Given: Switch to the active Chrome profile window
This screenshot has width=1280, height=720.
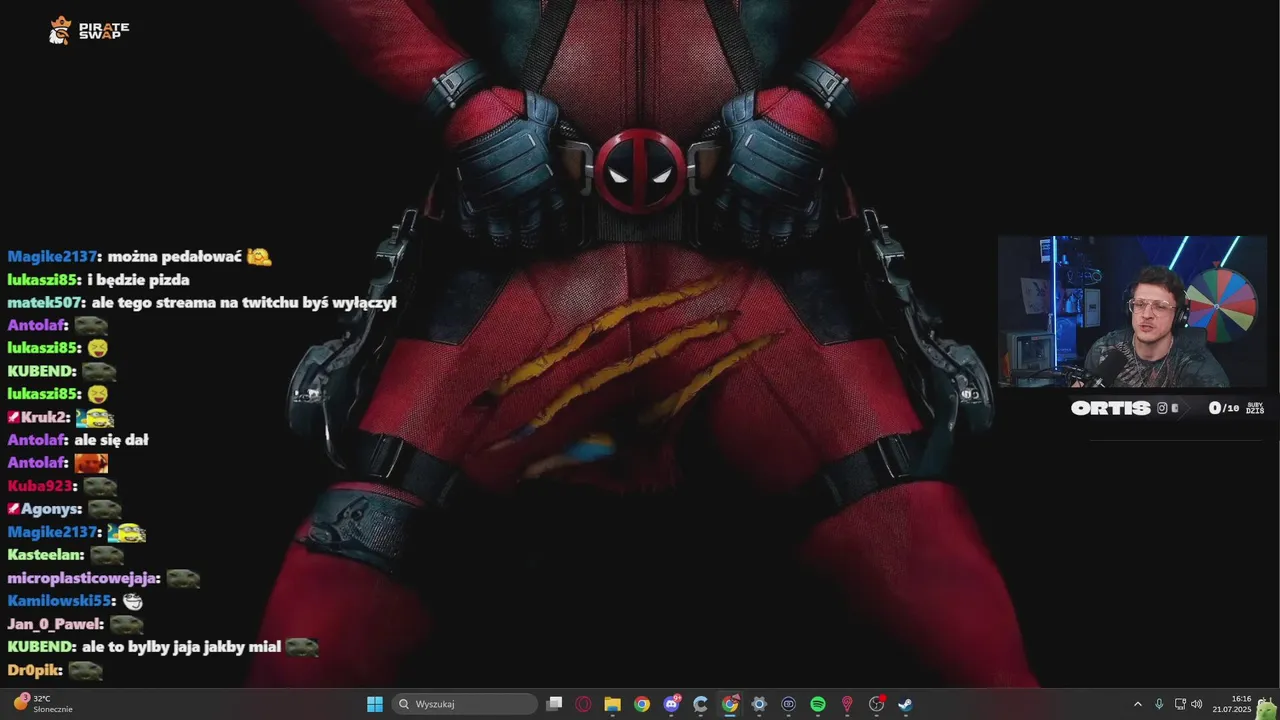Looking at the screenshot, I should (x=730, y=704).
